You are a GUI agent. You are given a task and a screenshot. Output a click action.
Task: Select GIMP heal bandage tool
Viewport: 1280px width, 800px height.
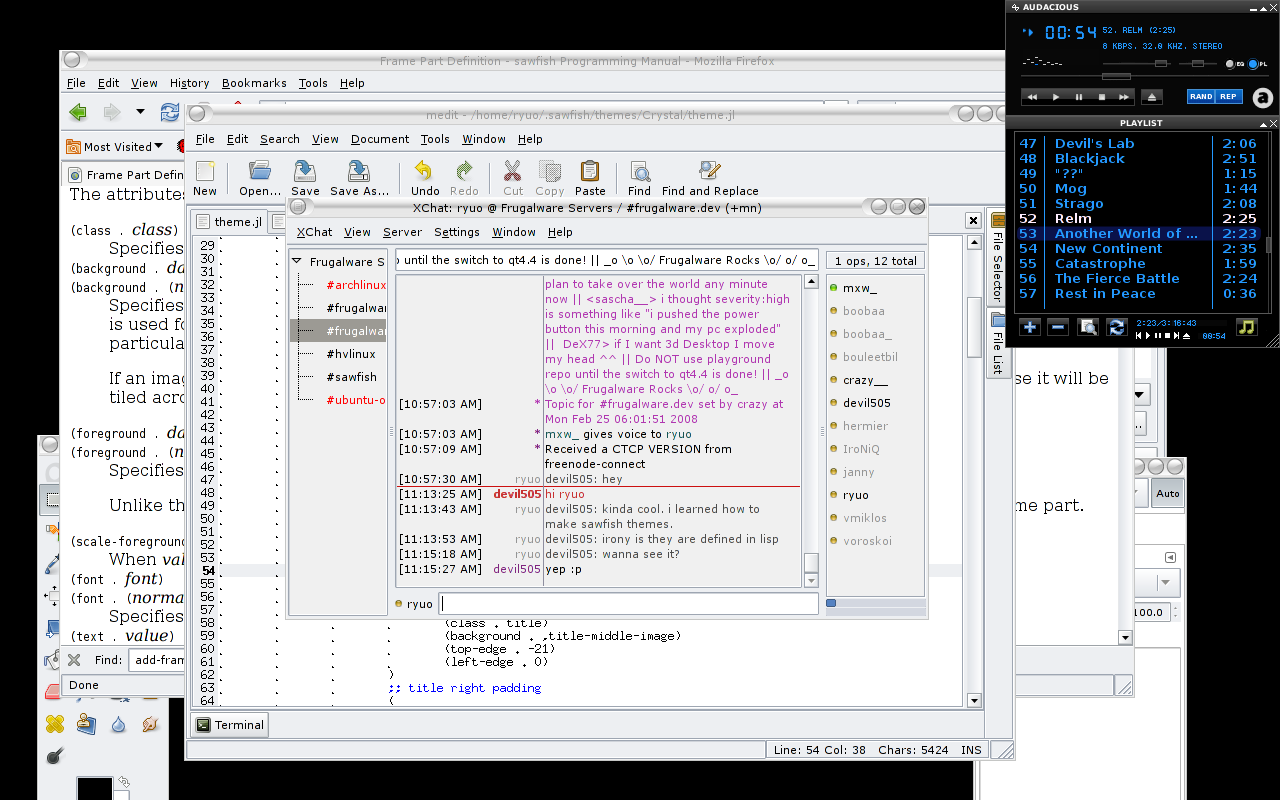point(54,723)
